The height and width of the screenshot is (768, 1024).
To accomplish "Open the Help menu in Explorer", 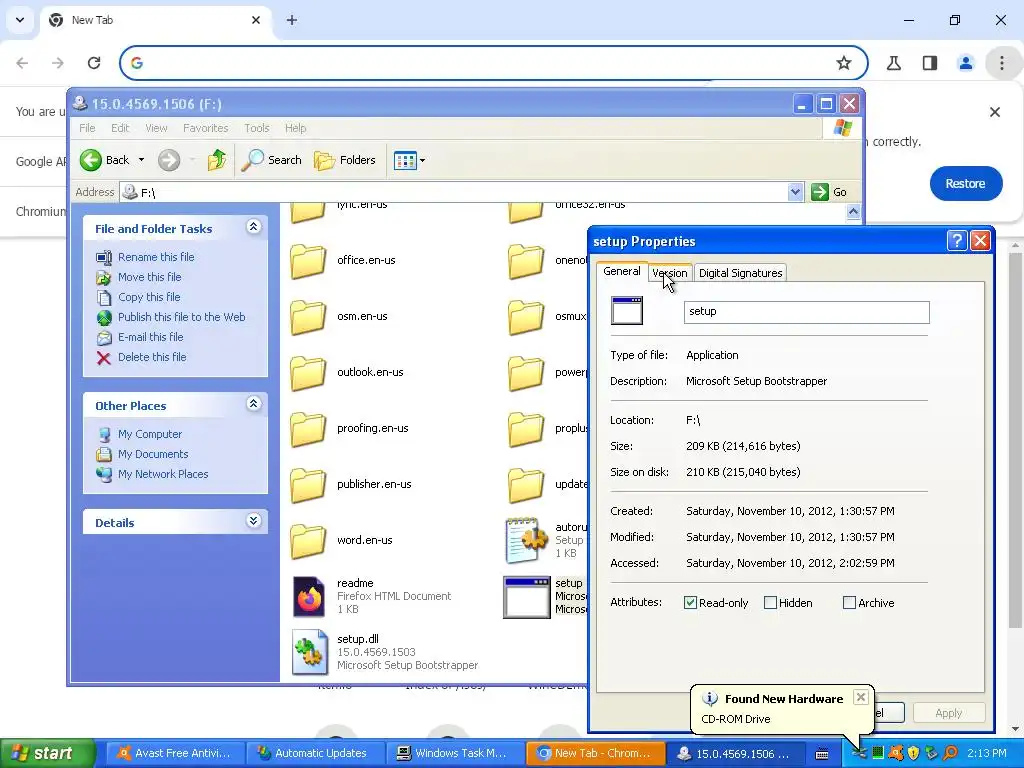I will pyautogui.click(x=295, y=128).
